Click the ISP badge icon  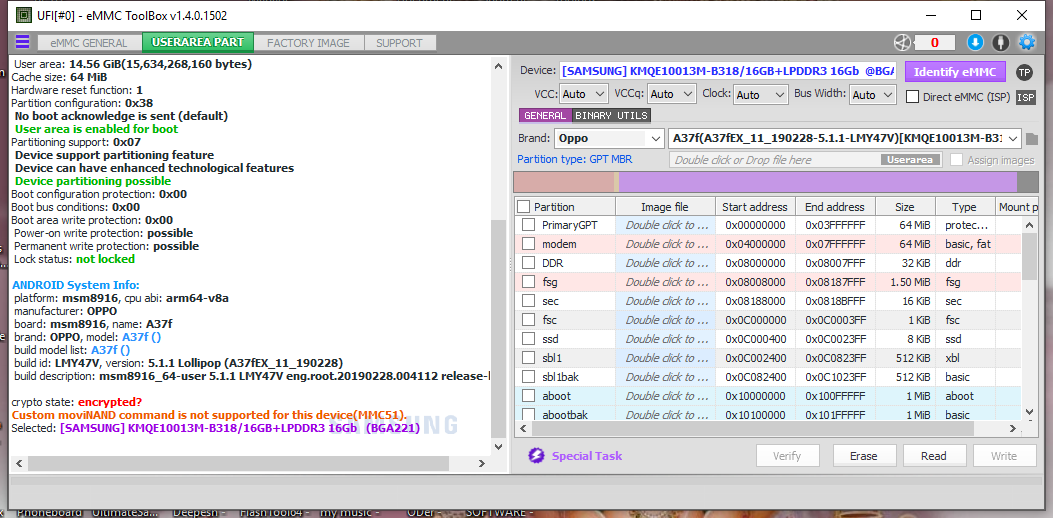[1025, 97]
